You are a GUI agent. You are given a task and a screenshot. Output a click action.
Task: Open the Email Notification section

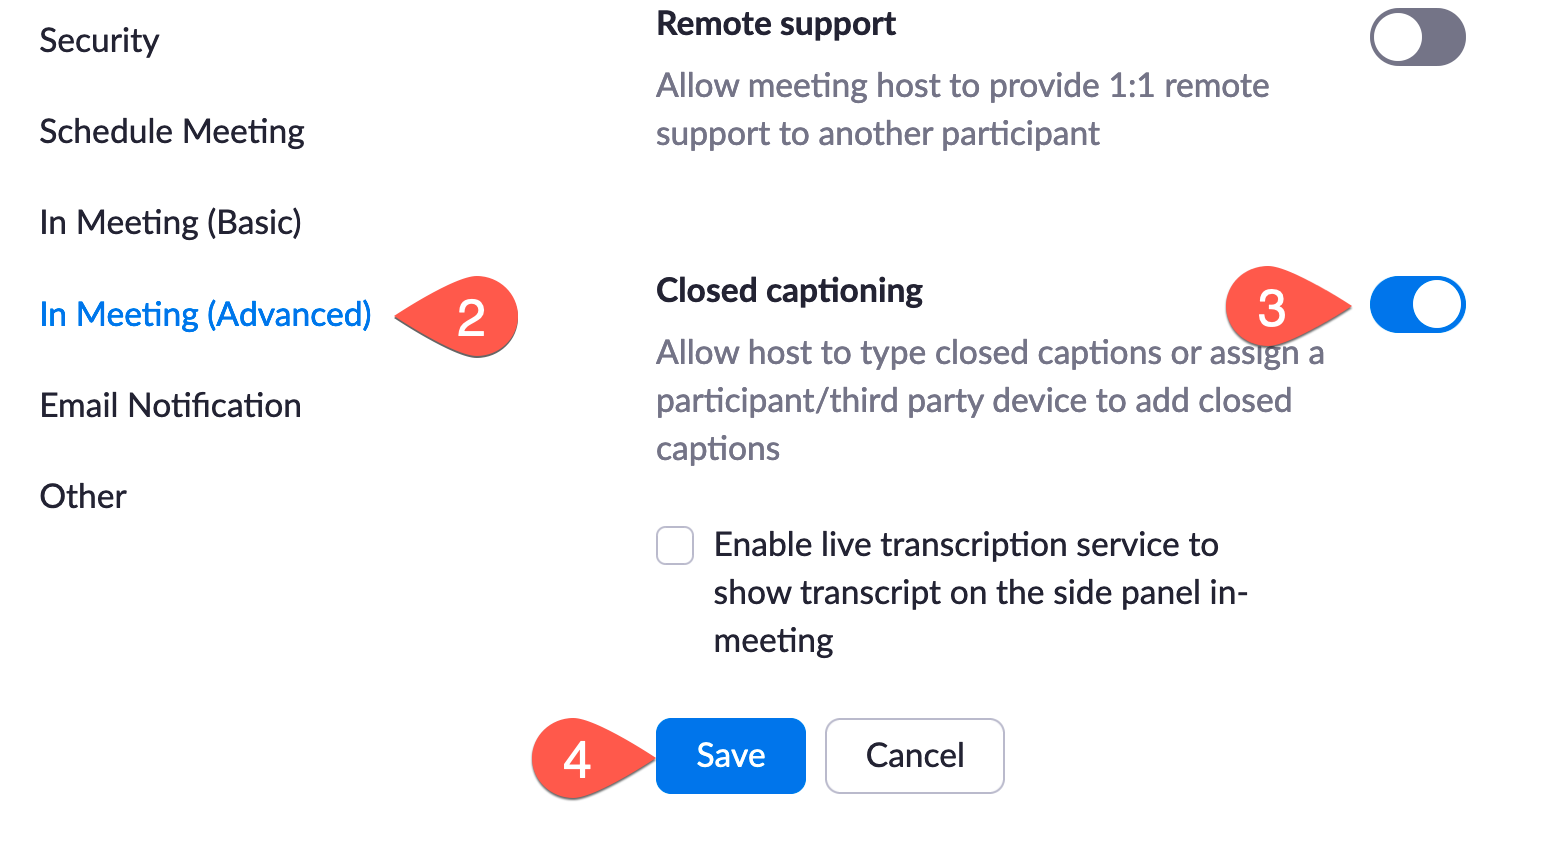(x=169, y=405)
